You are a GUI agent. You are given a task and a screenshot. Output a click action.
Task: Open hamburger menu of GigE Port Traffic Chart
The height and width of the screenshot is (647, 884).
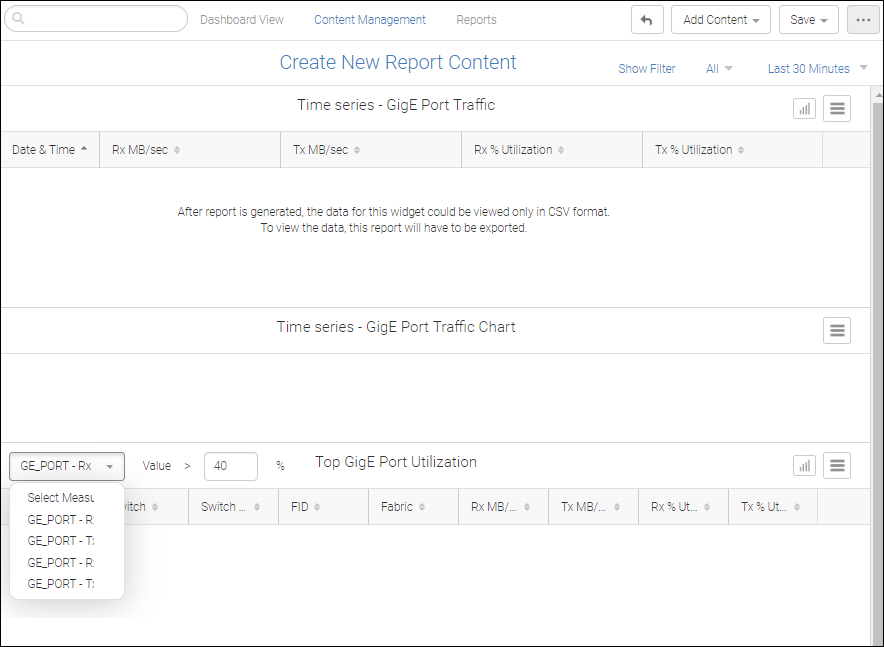click(837, 330)
